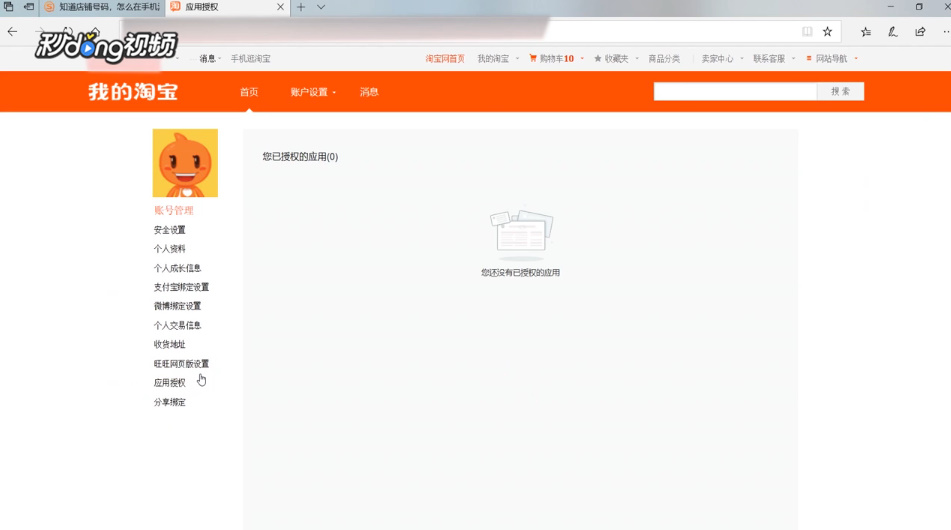Open the 消息 tab in orange bar
The width and height of the screenshot is (951, 530).
click(x=369, y=92)
